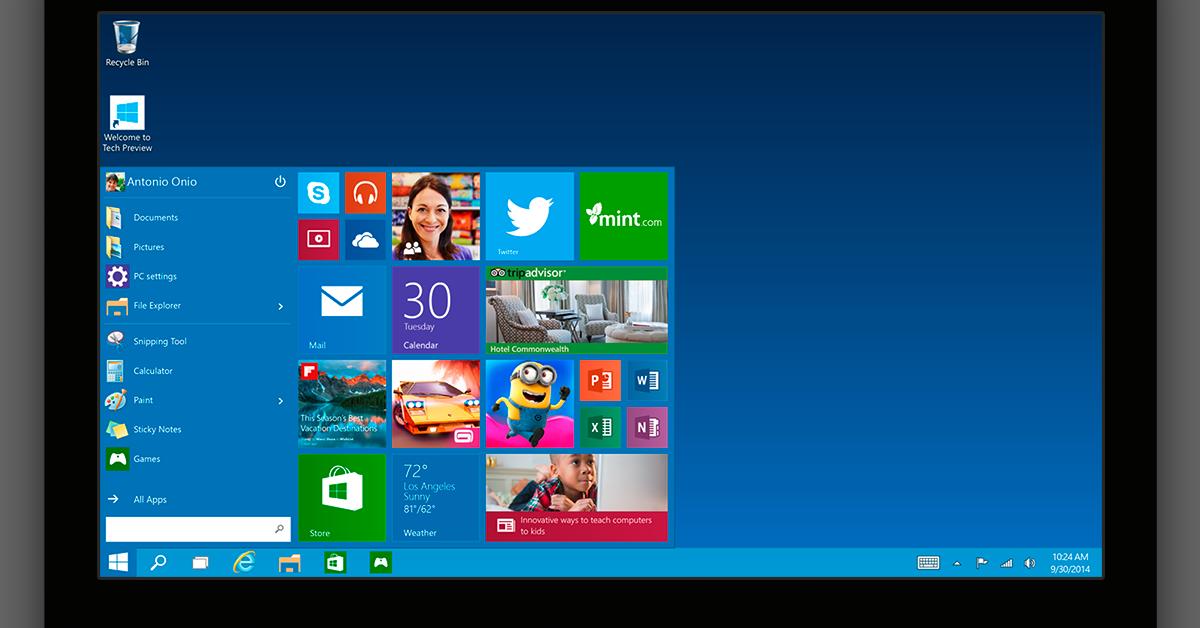Open the Flipboard vacation destinations tile

tap(342, 404)
